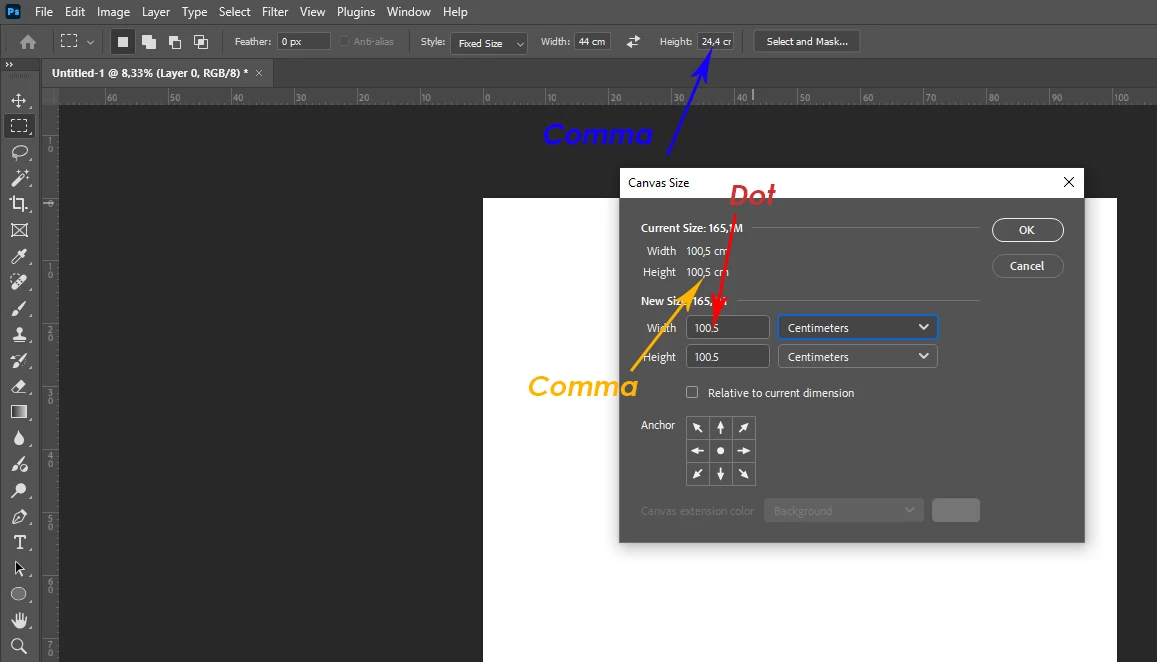Set anchor to bottom-right arrow
Image resolution: width=1157 pixels, height=662 pixels.
tap(744, 474)
